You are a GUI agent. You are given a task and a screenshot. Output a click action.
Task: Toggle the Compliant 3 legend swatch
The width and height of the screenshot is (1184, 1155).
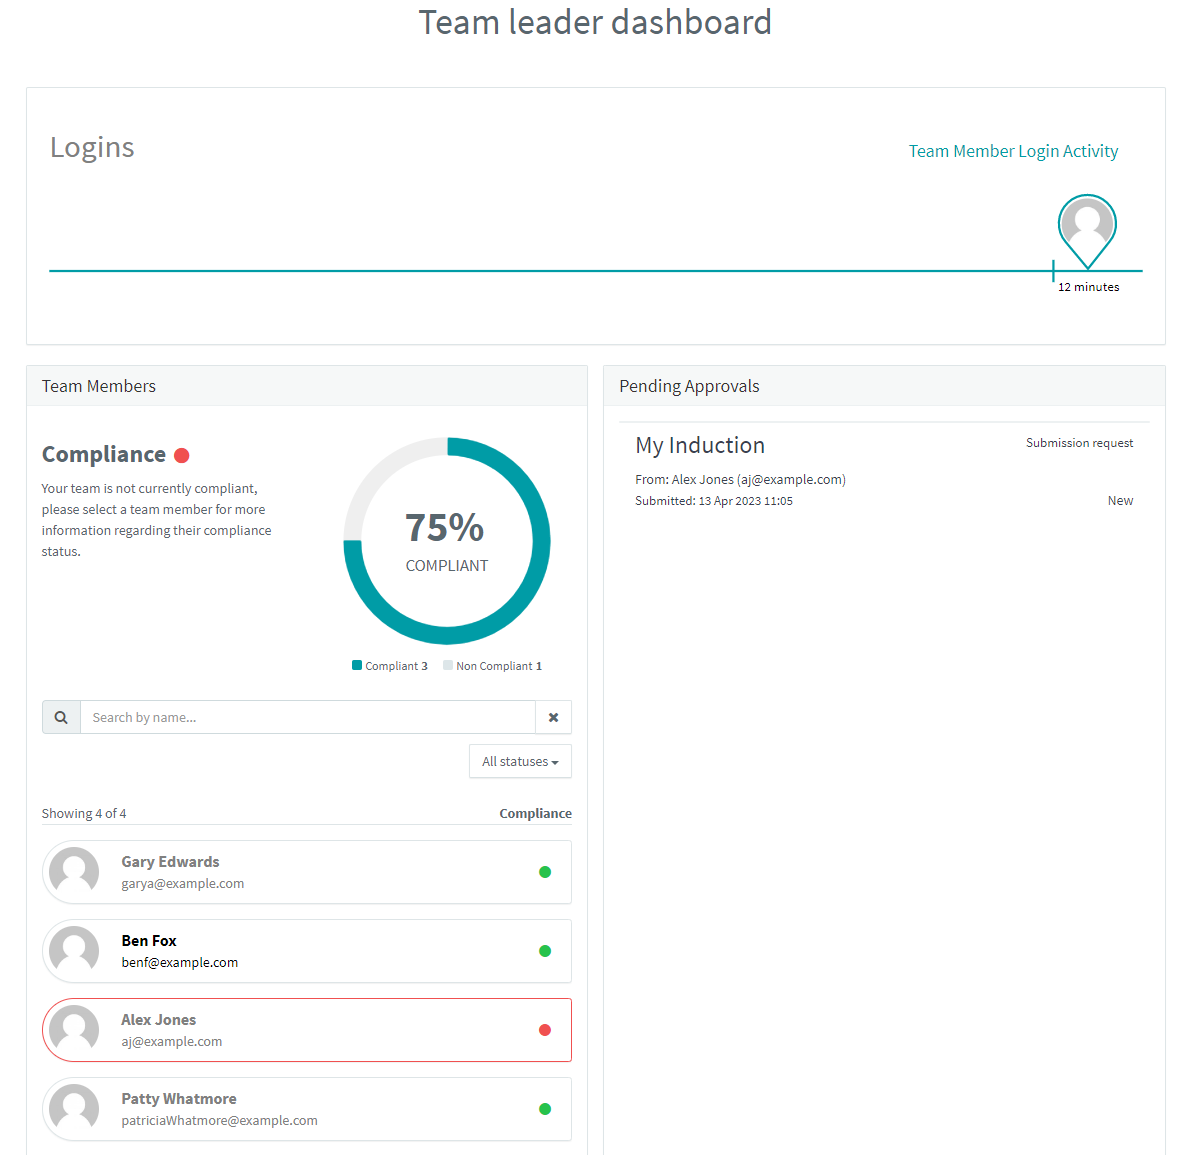(357, 665)
